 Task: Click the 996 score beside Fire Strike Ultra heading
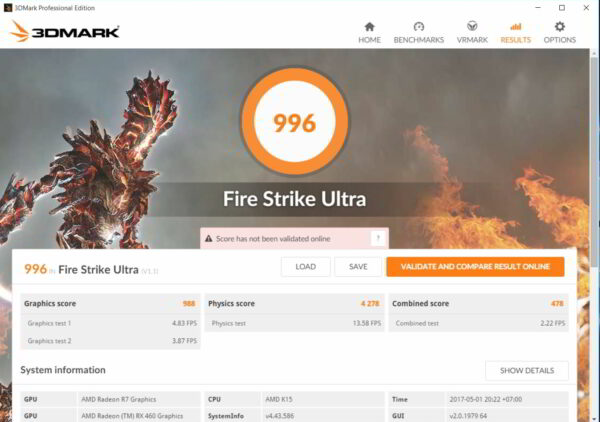[35, 269]
